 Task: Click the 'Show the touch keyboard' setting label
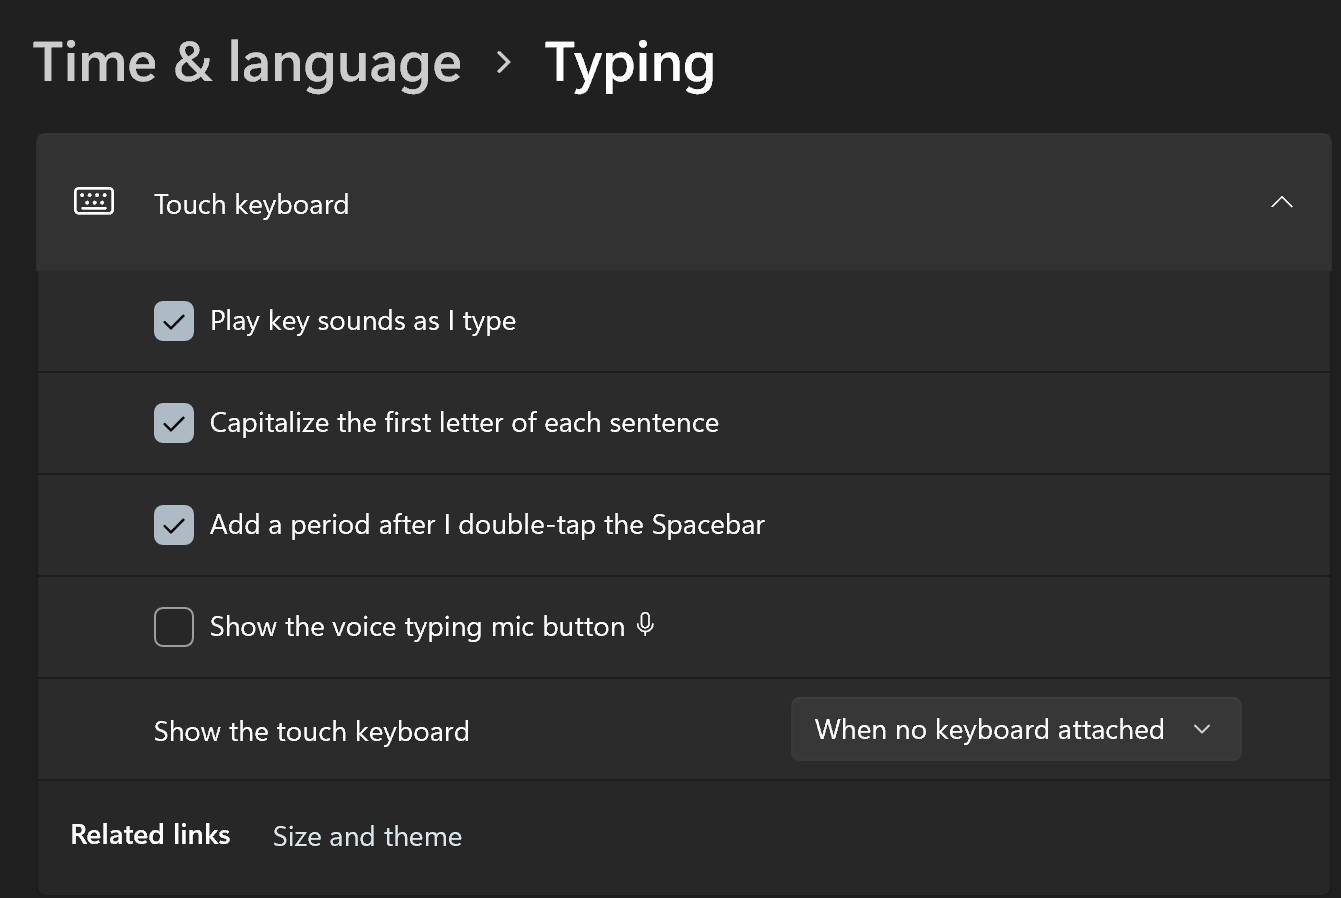tap(311, 732)
